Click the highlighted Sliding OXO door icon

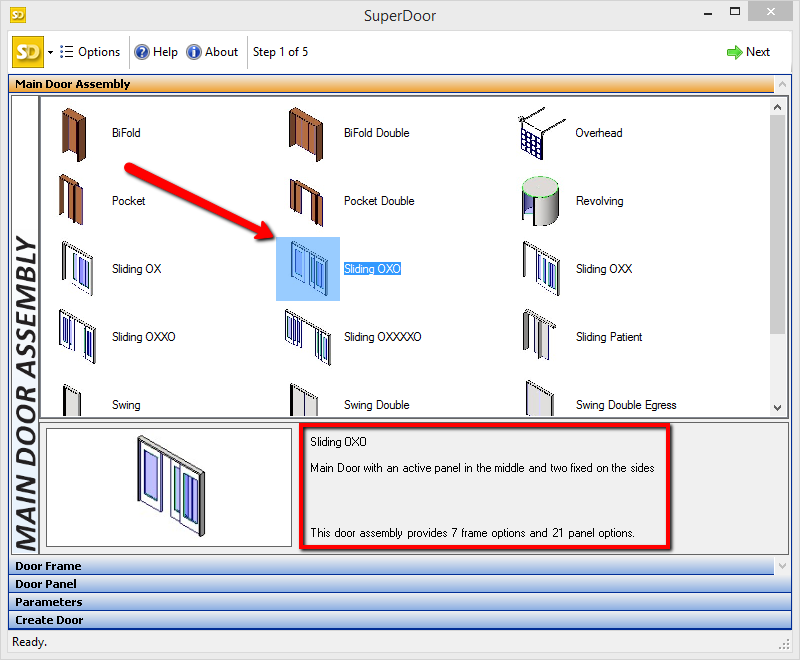[308, 269]
